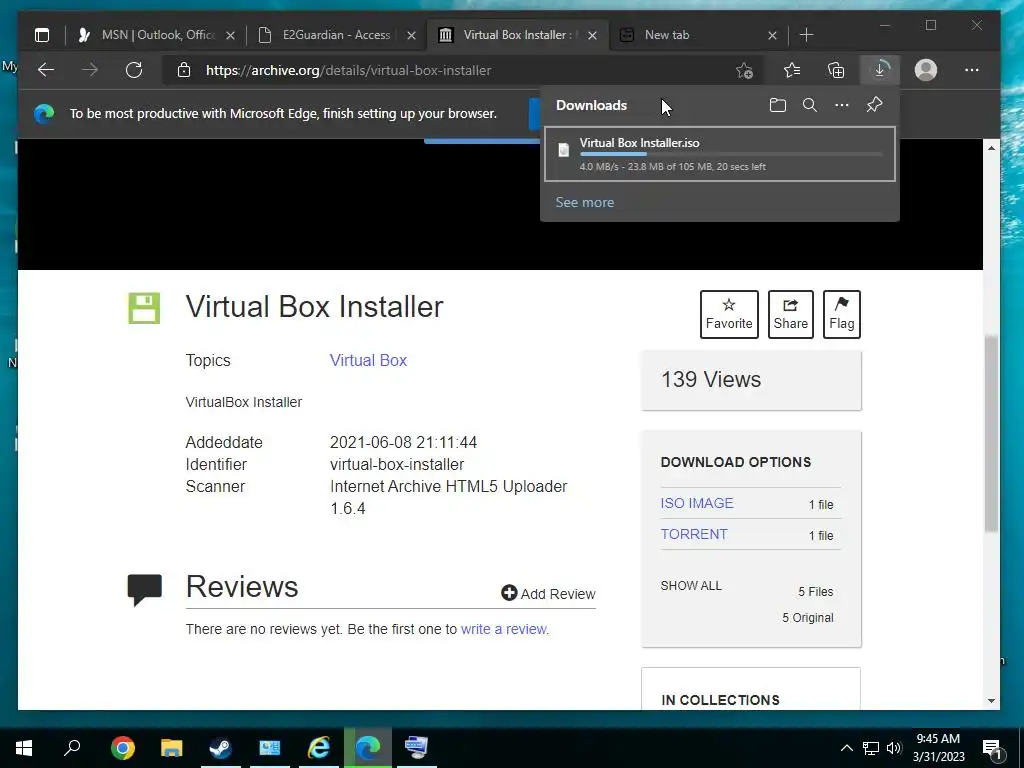Screen dimensions: 1024x768
Task: Choose the TORRENT download option
Action: click(x=694, y=534)
